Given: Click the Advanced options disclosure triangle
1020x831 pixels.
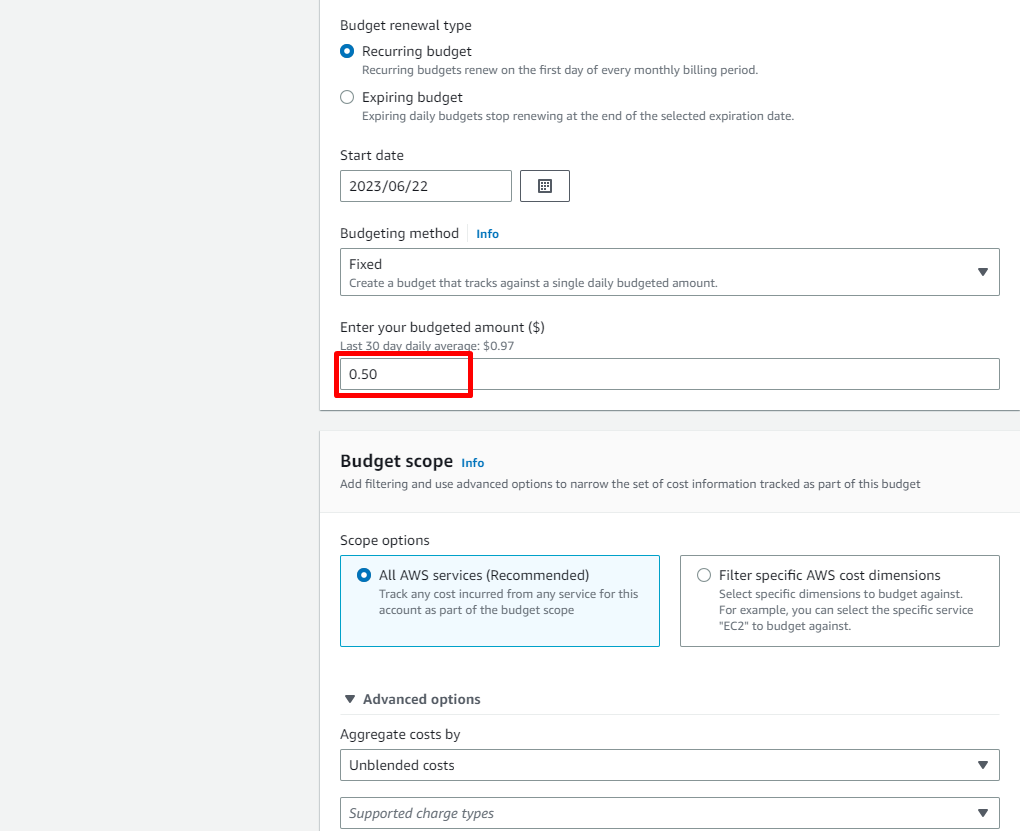Looking at the screenshot, I should (x=349, y=699).
